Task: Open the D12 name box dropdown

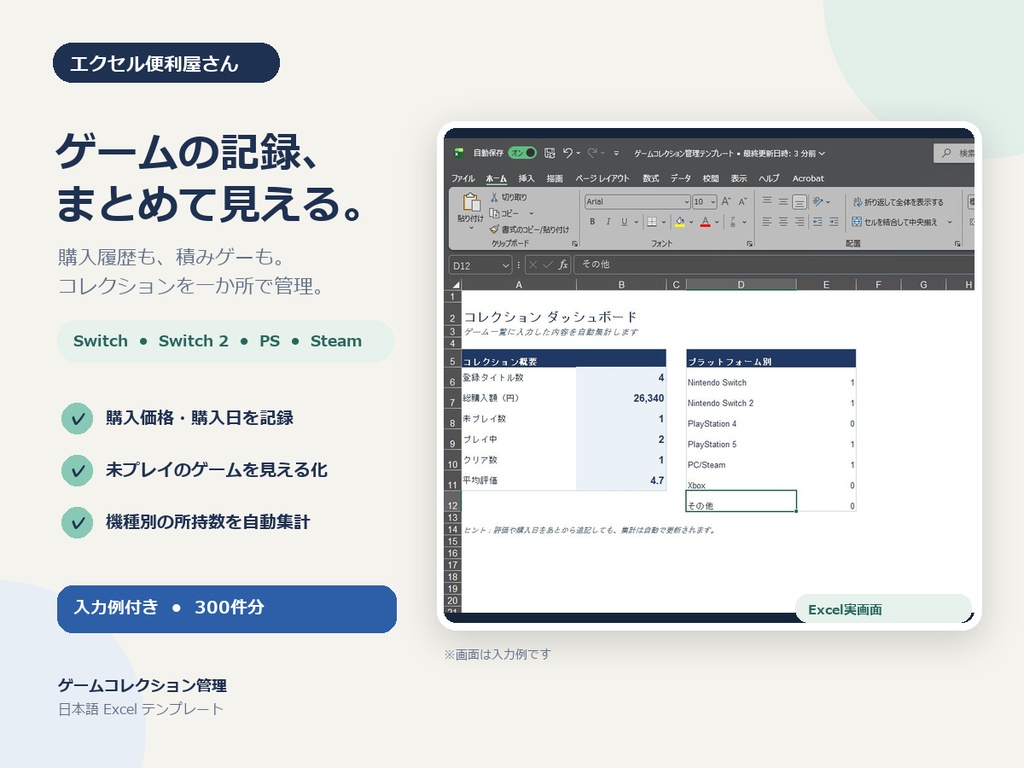Action: pos(505,265)
